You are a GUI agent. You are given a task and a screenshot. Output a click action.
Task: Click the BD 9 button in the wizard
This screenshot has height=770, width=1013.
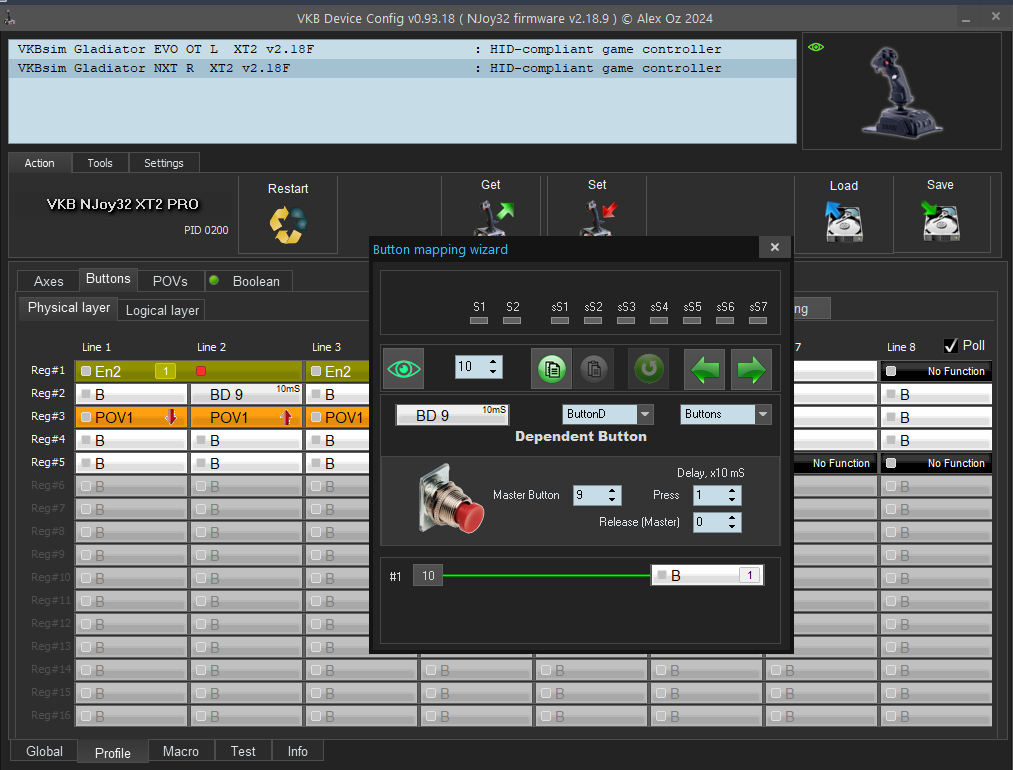(x=452, y=415)
